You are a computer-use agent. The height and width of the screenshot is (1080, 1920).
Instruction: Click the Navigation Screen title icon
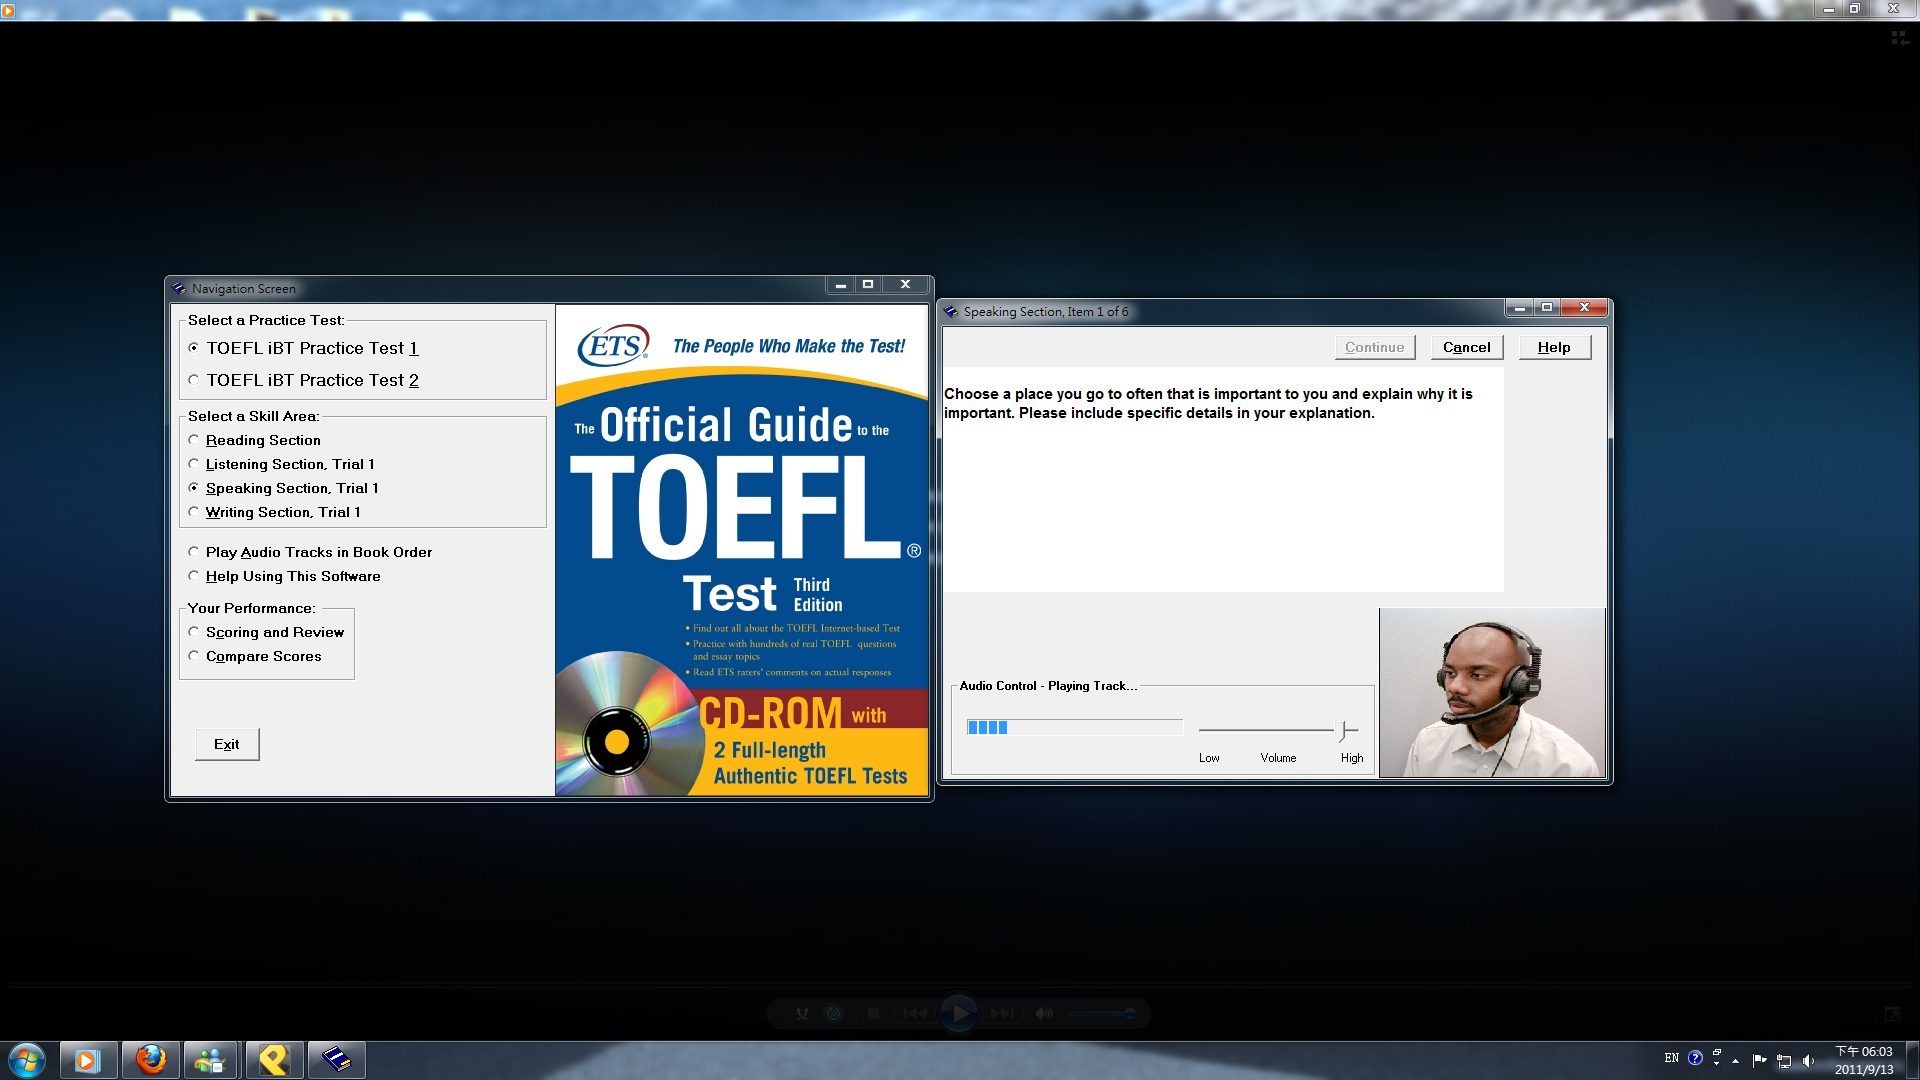[179, 288]
